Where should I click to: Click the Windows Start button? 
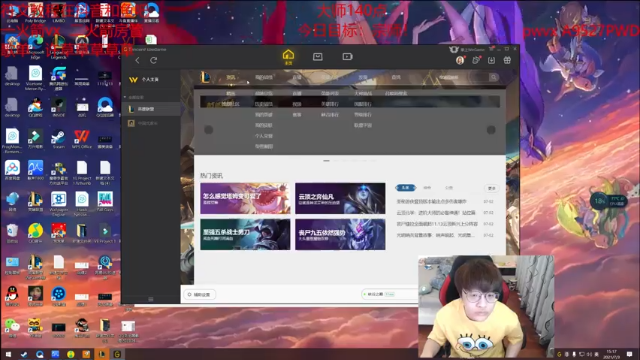[x=8, y=354]
